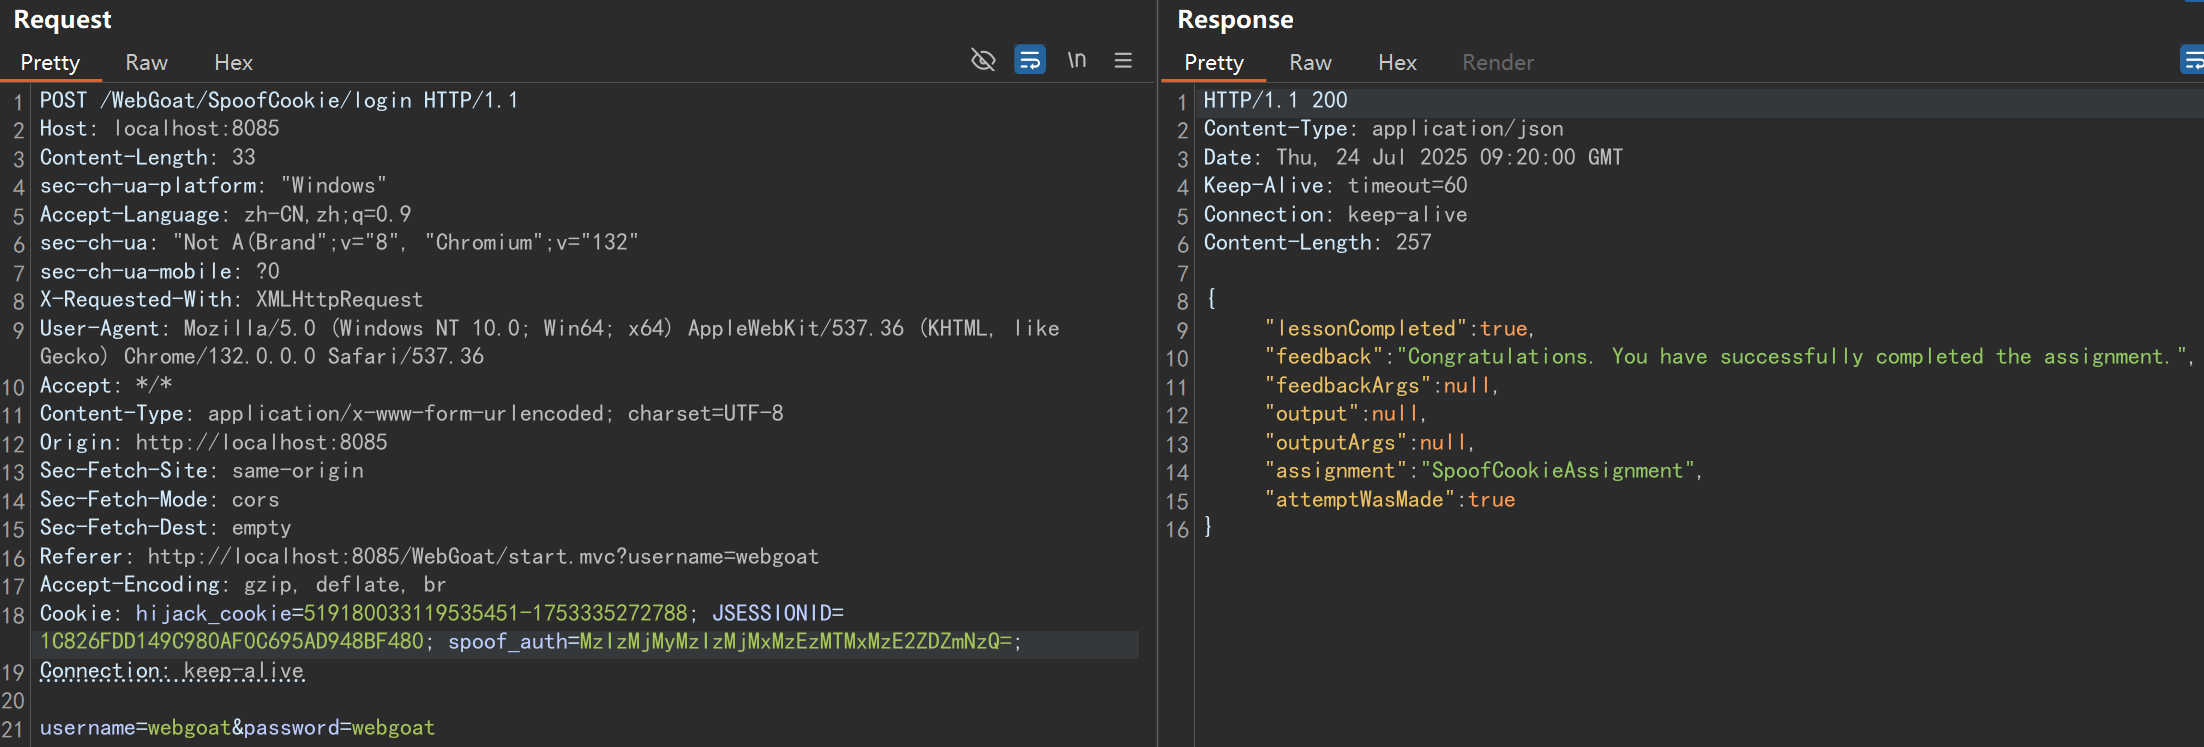The width and height of the screenshot is (2204, 747).
Task: Click the request Content-Type urlencoded header
Action: click(x=412, y=413)
